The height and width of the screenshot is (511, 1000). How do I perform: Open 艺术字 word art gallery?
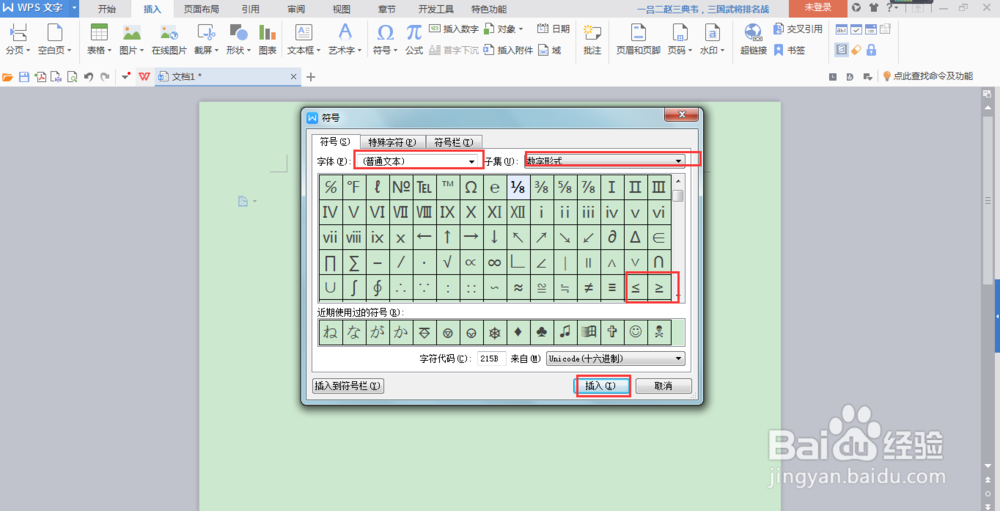pyautogui.click(x=345, y=40)
